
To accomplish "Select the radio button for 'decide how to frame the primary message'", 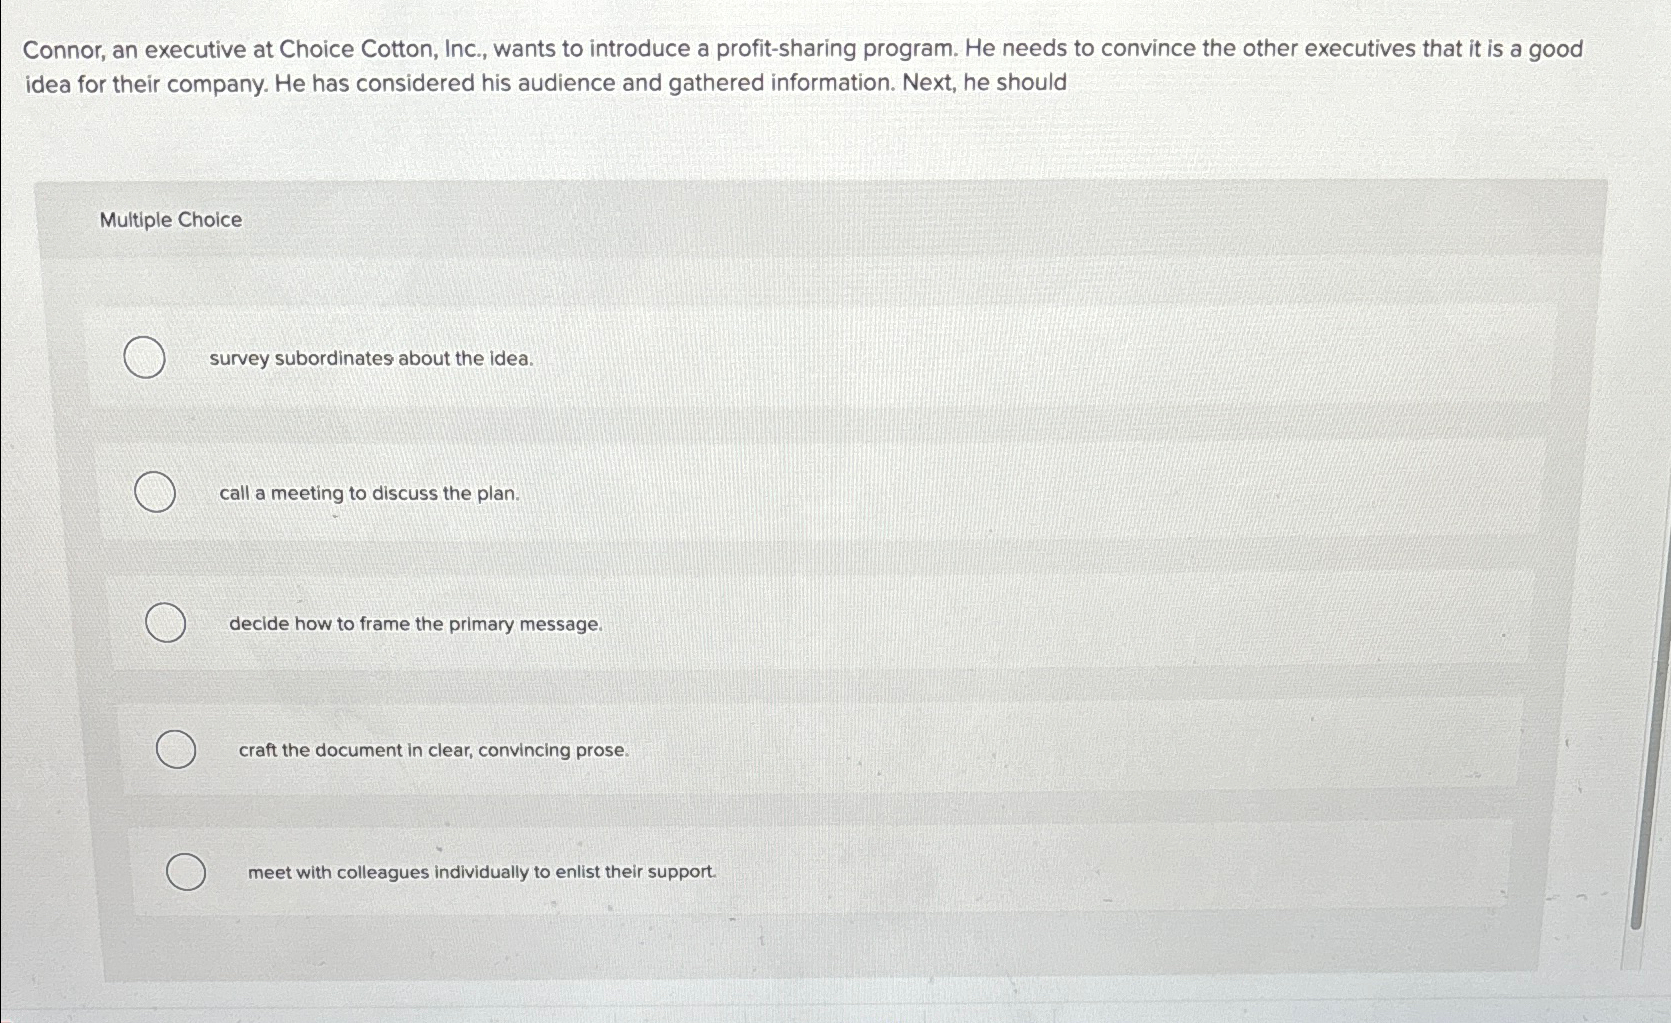I will (x=165, y=623).
